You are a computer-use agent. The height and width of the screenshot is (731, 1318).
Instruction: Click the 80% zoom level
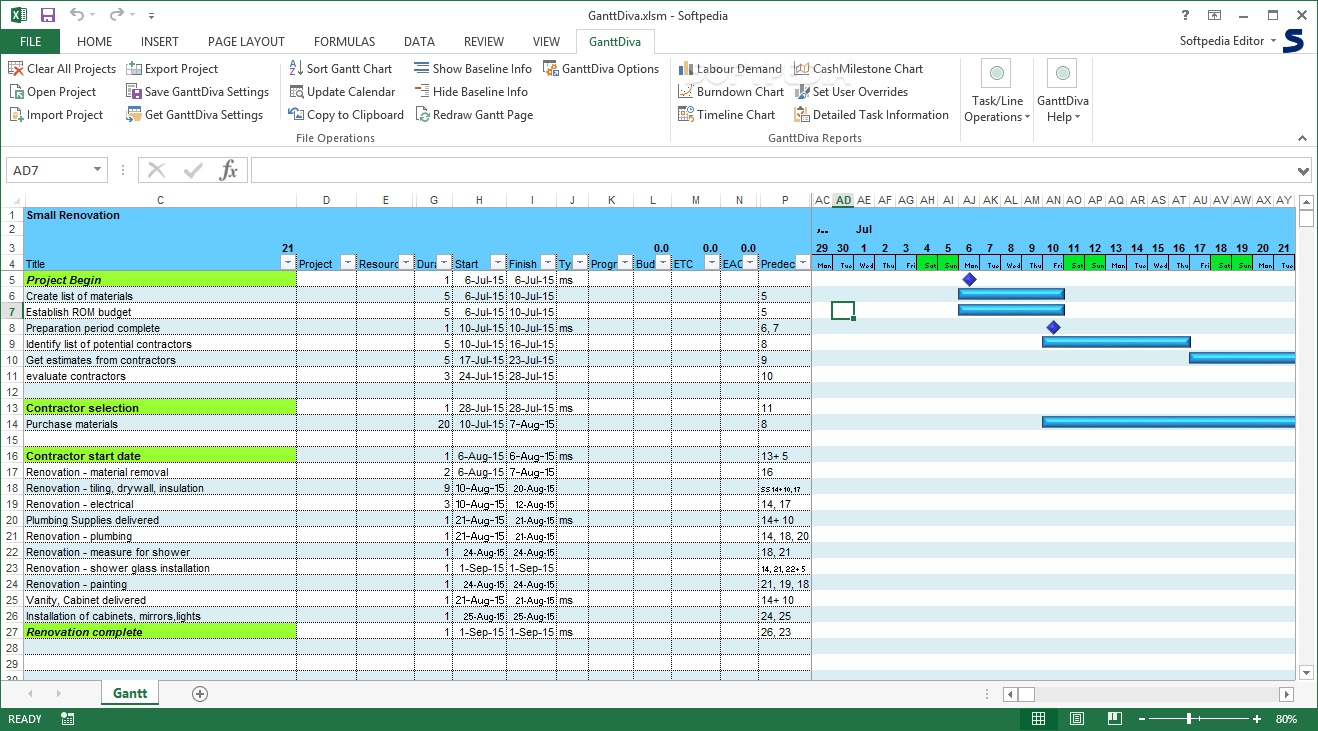point(1286,719)
